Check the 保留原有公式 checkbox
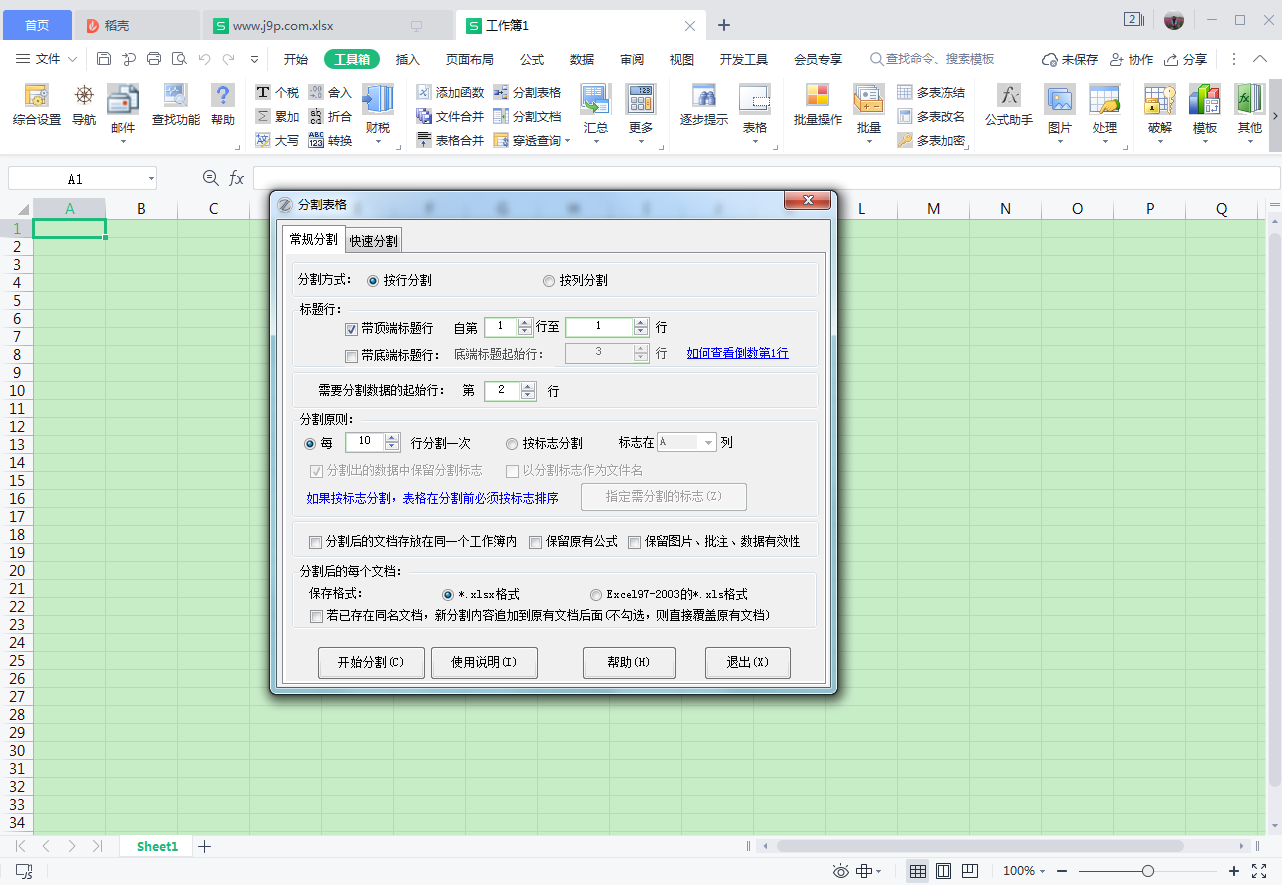Image resolution: width=1282 pixels, height=885 pixels. [x=536, y=542]
